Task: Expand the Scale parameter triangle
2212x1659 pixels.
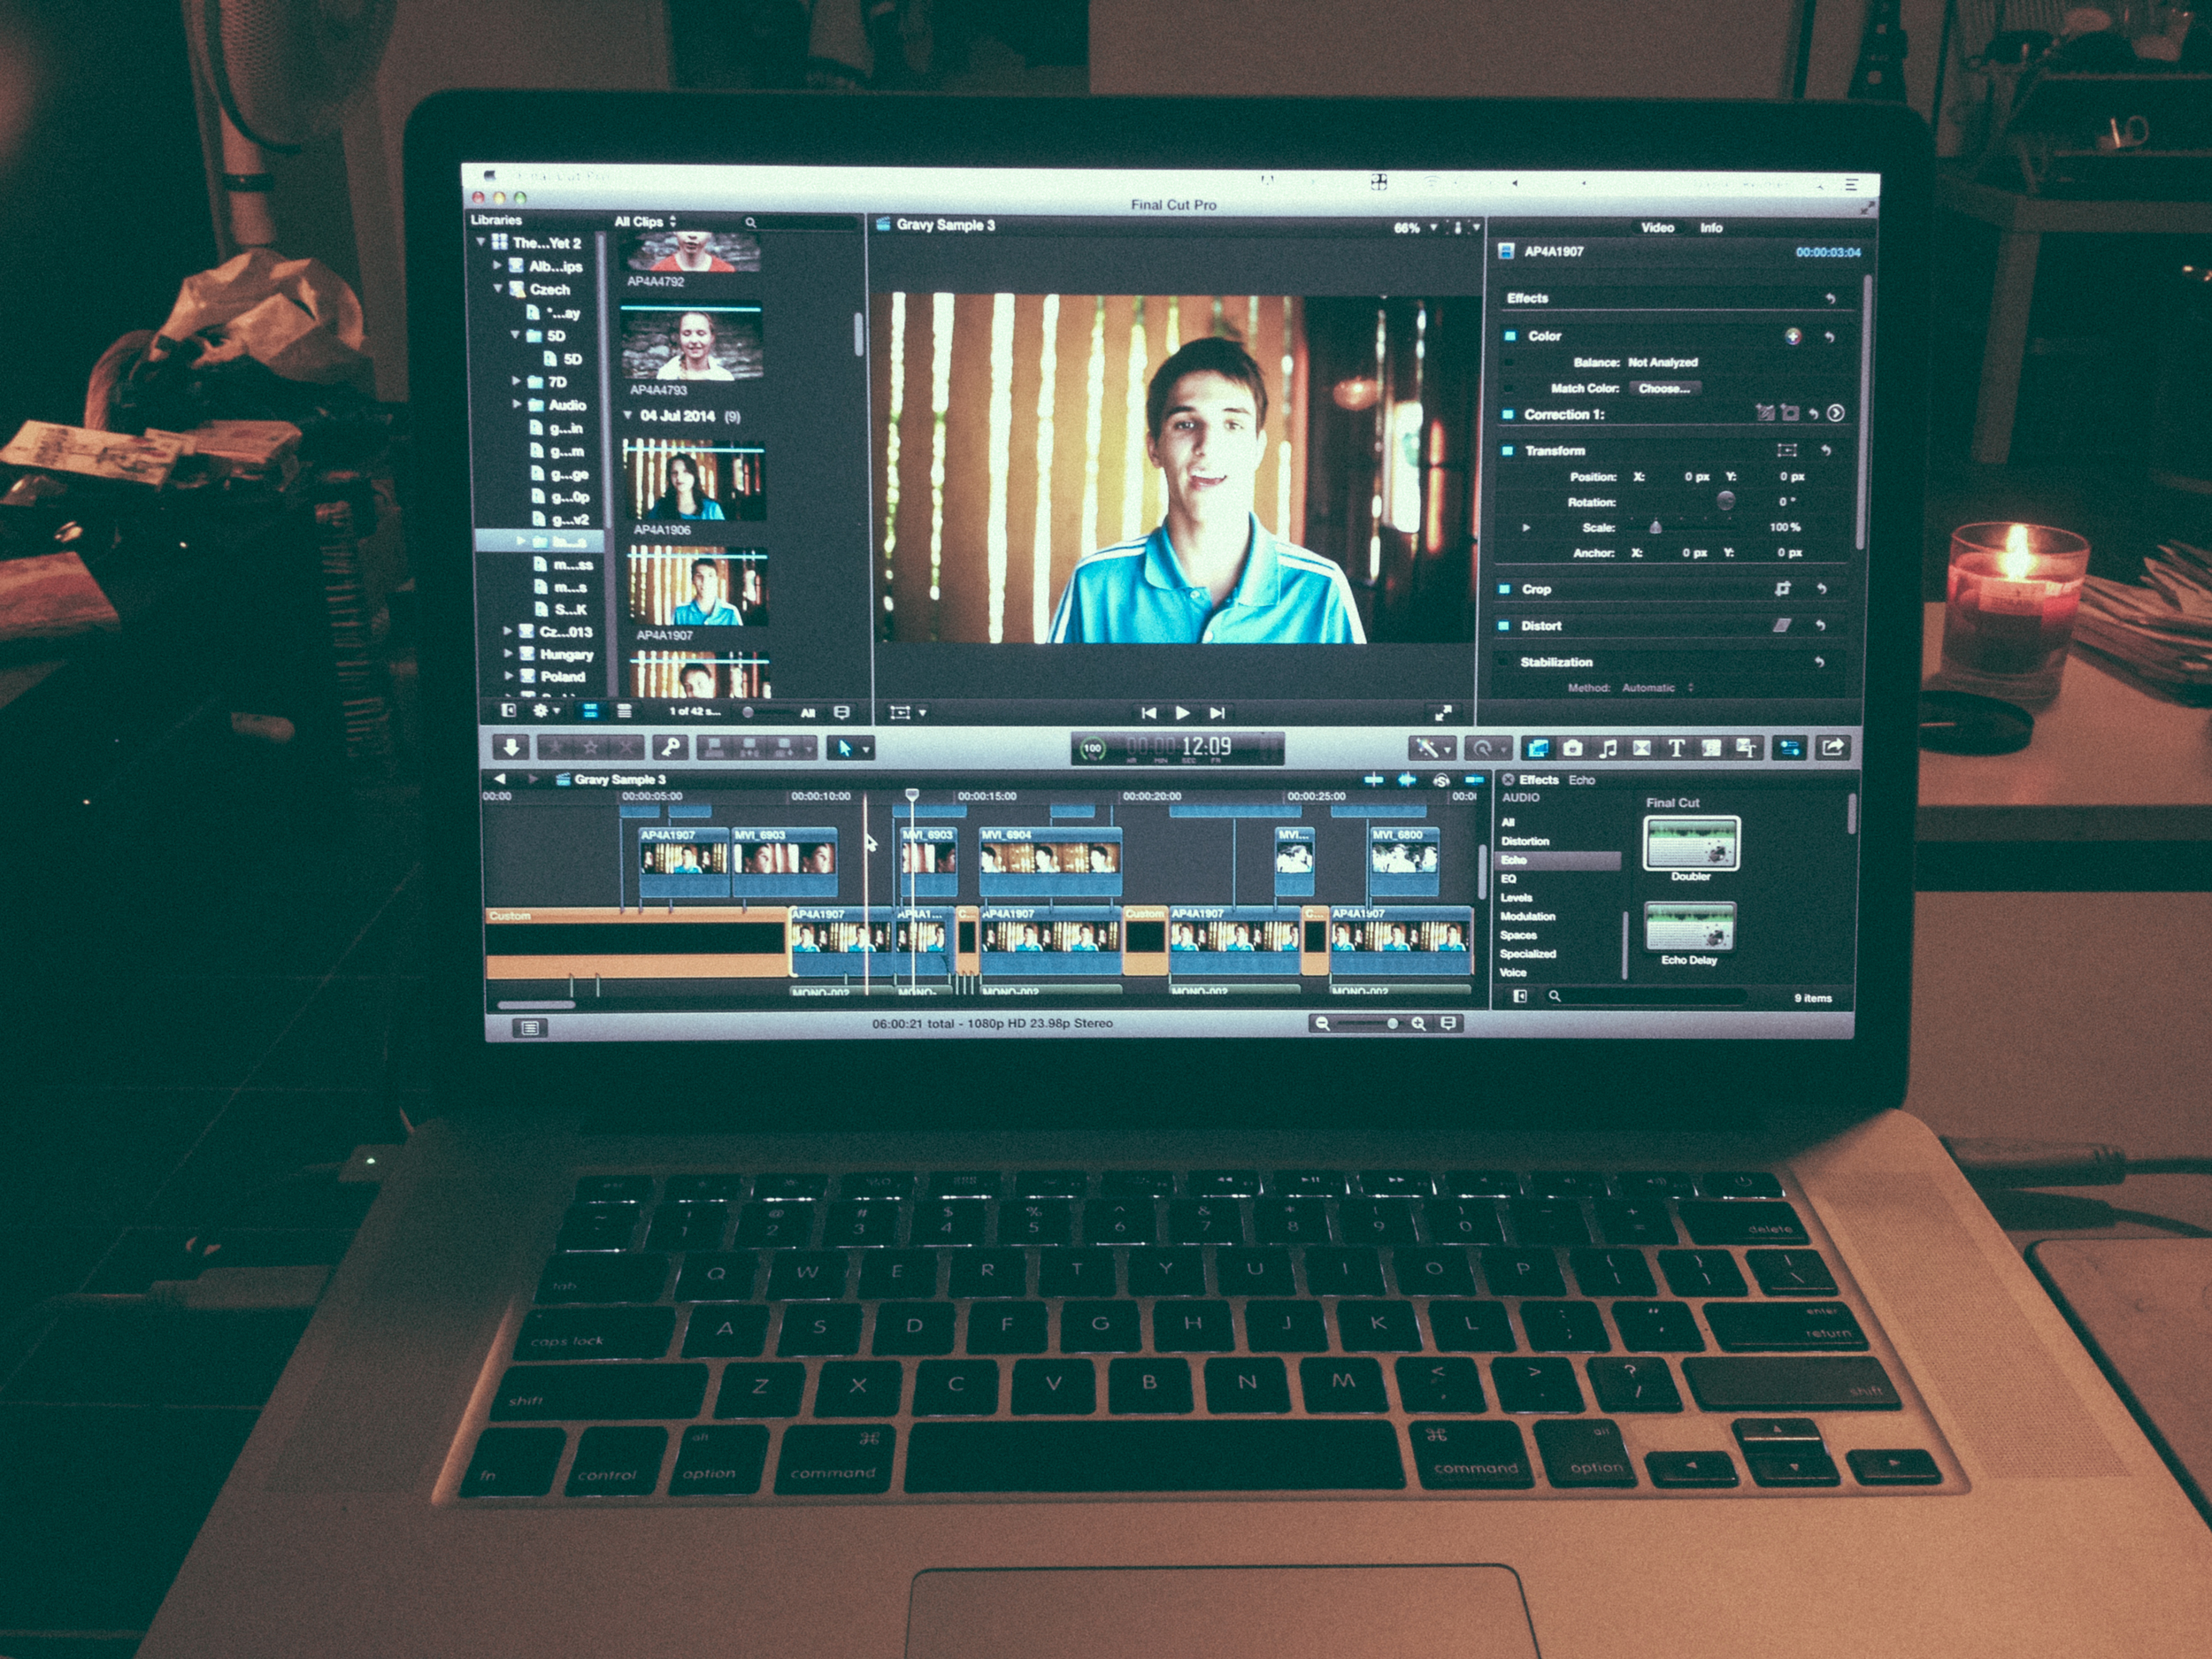Action: tap(1526, 527)
